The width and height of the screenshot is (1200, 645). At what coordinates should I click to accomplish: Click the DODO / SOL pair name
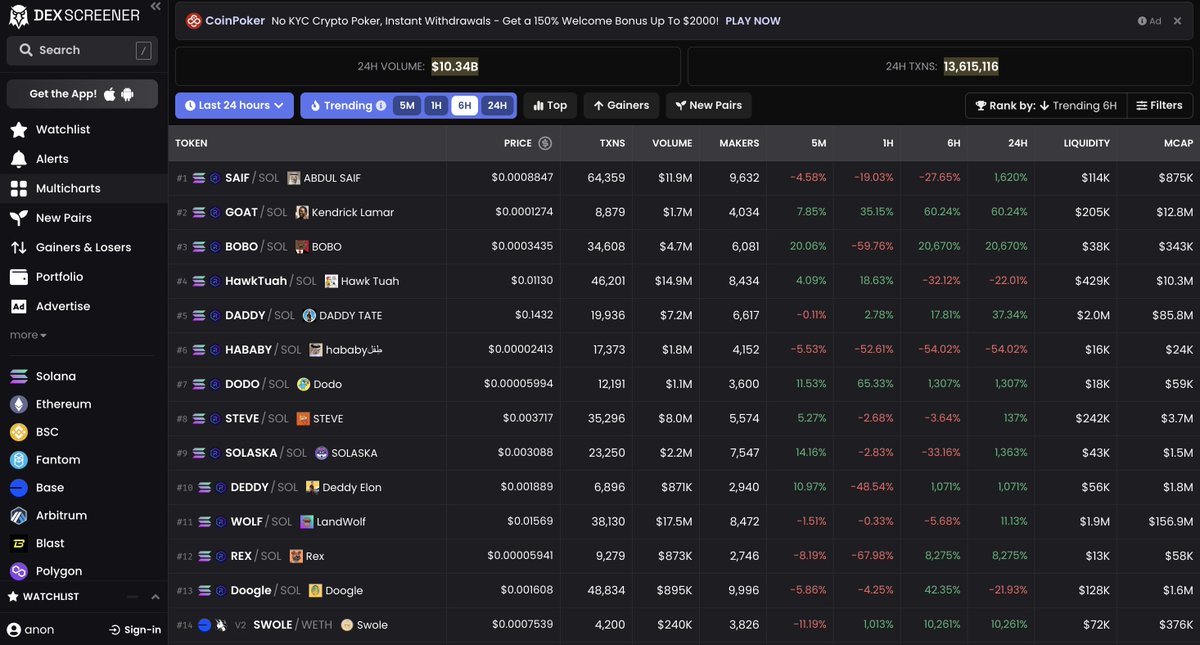(256, 384)
